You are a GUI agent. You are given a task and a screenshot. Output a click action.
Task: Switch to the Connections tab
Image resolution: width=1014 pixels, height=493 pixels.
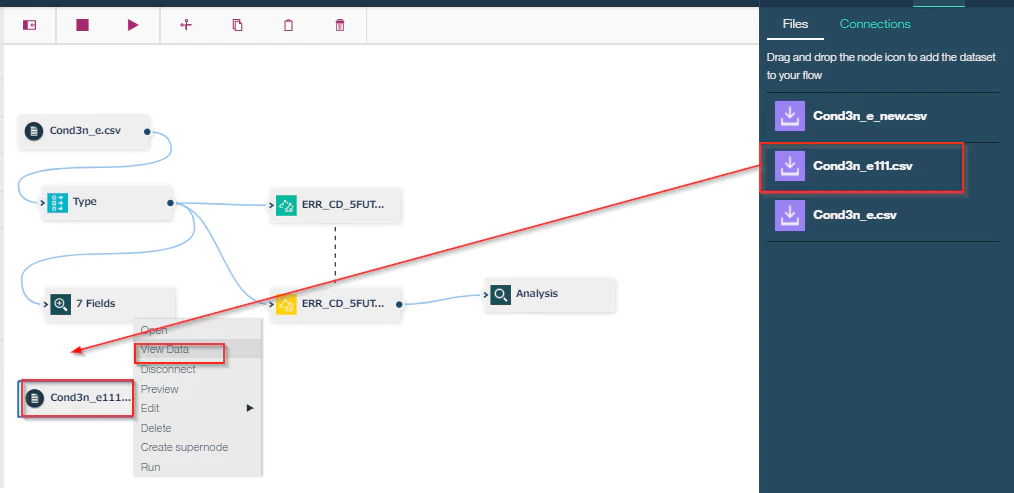tap(875, 24)
